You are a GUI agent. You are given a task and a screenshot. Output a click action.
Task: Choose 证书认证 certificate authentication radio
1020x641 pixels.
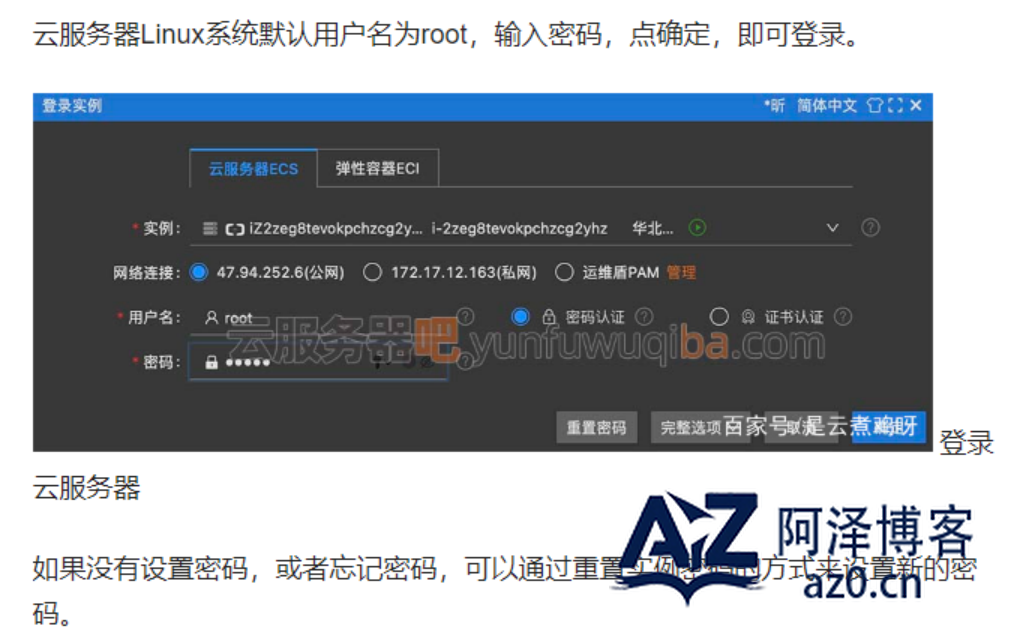click(719, 317)
